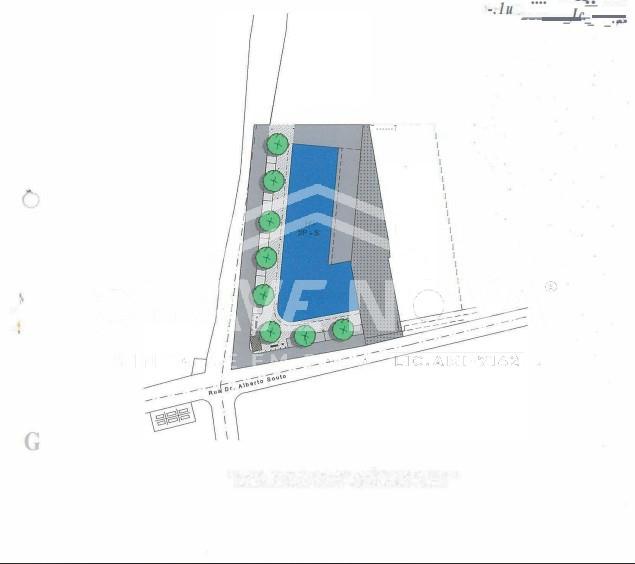
Task: Select the rightmost tree in the bottom row
Action: coord(342,328)
